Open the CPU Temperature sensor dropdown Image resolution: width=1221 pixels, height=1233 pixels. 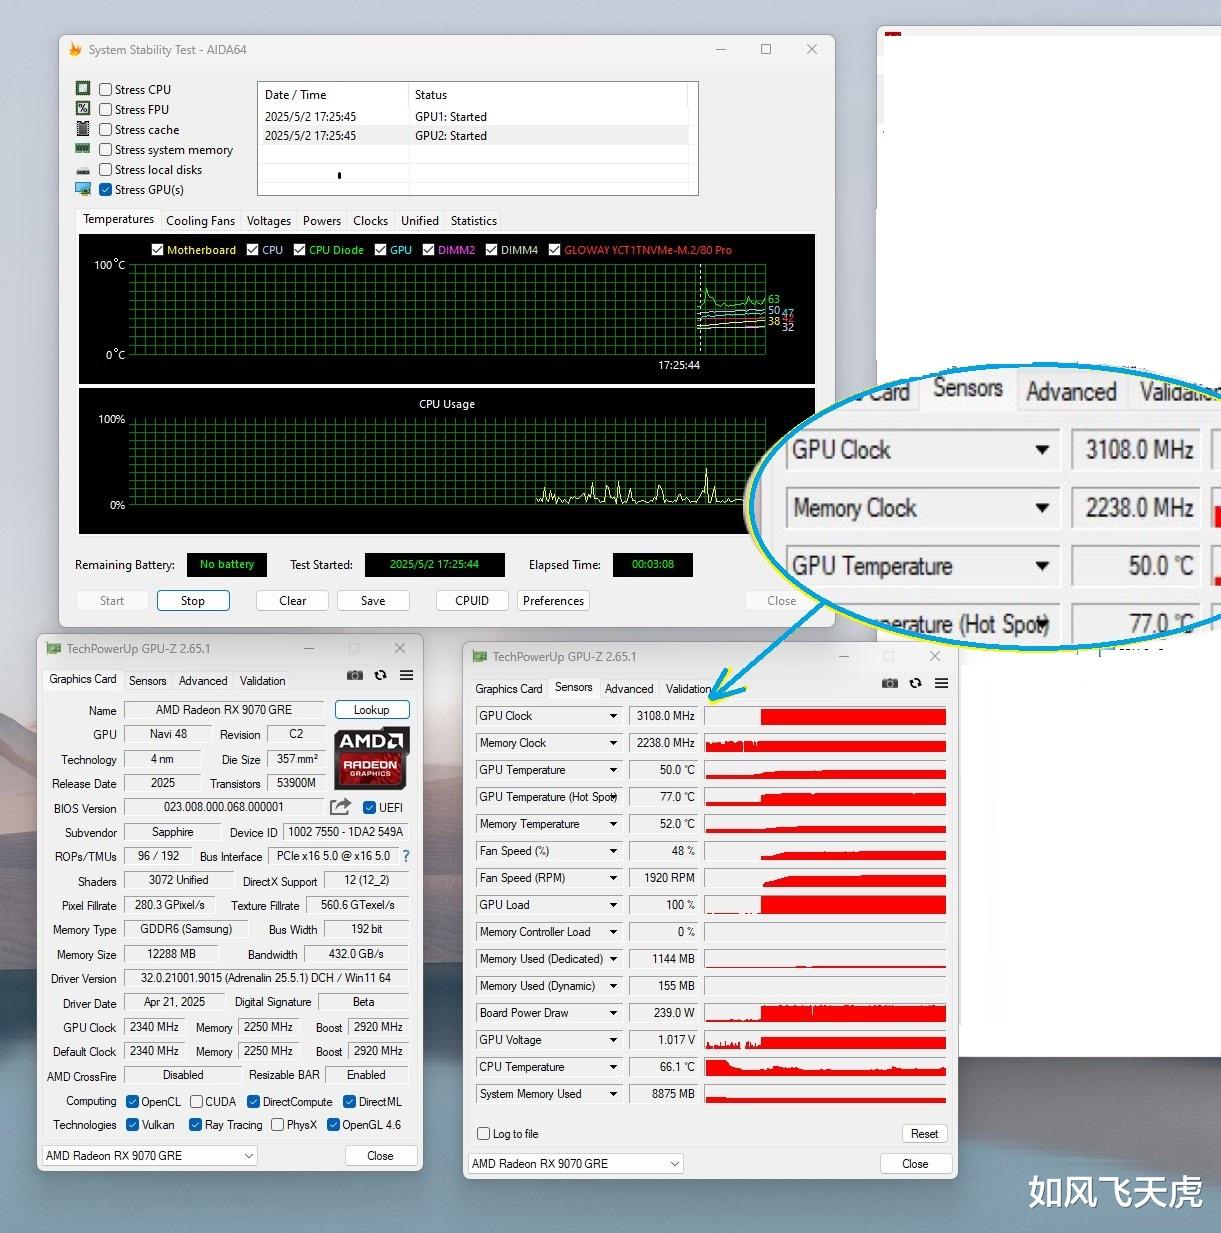(613, 1067)
